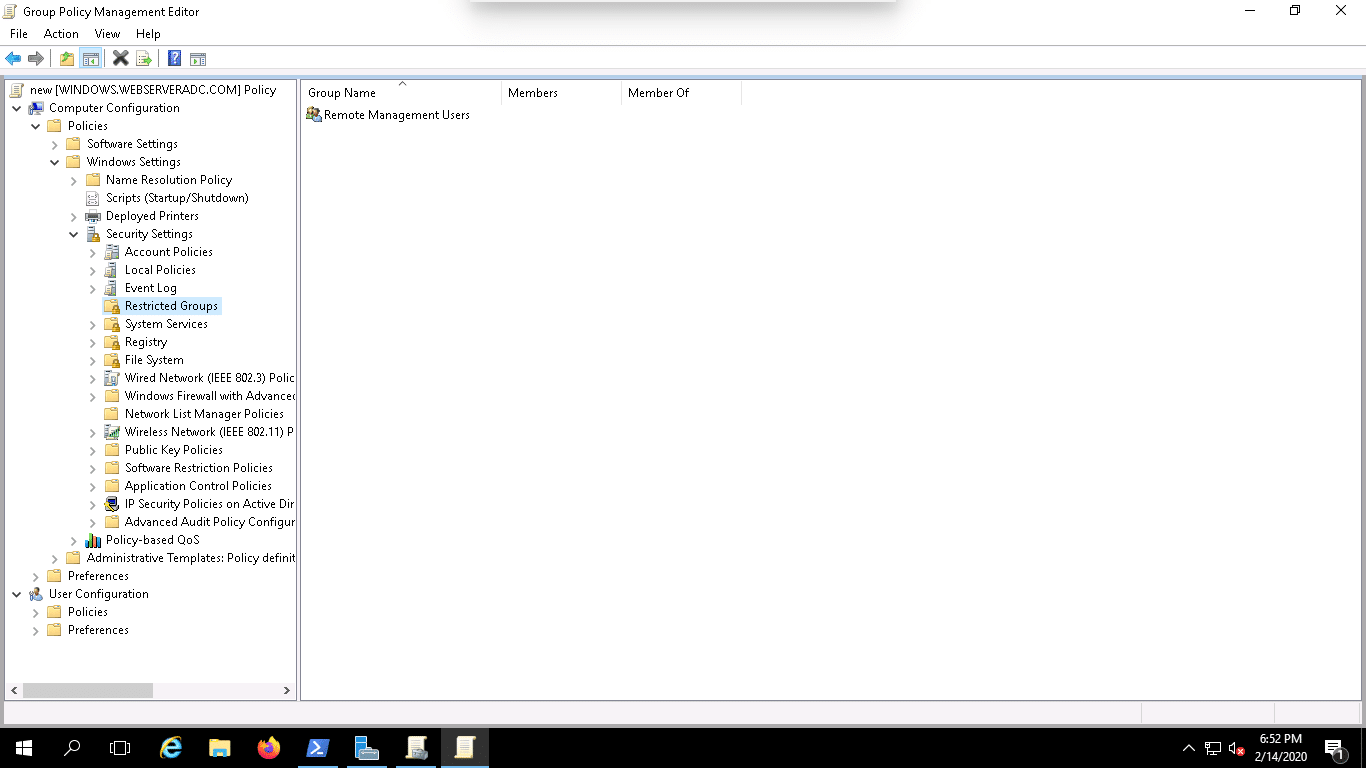Select IP Security Policies on Active Directory
This screenshot has height=768, width=1366.
[x=209, y=504]
